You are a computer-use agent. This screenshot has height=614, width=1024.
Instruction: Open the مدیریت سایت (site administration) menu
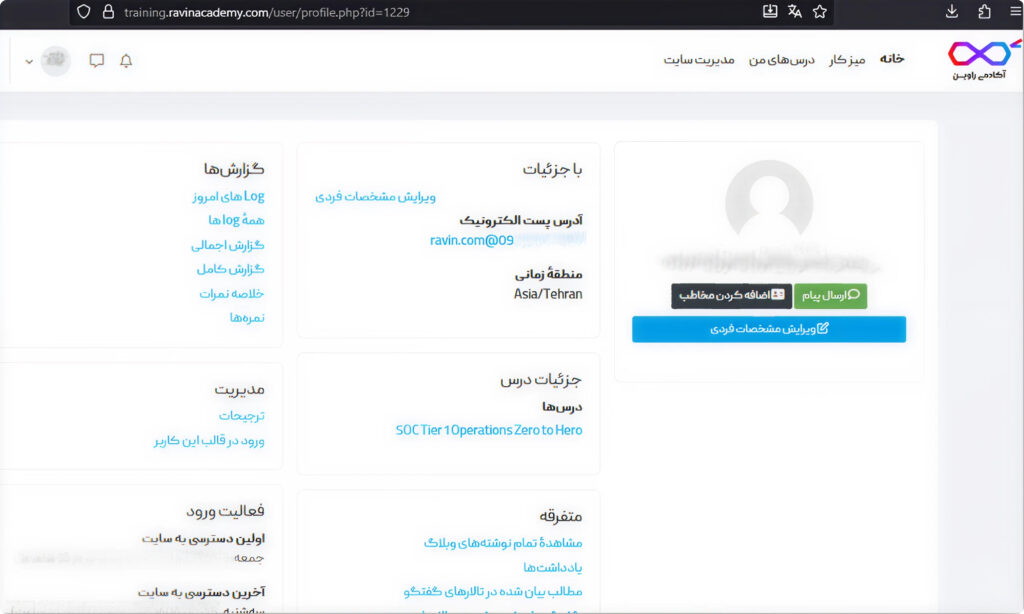(697, 59)
